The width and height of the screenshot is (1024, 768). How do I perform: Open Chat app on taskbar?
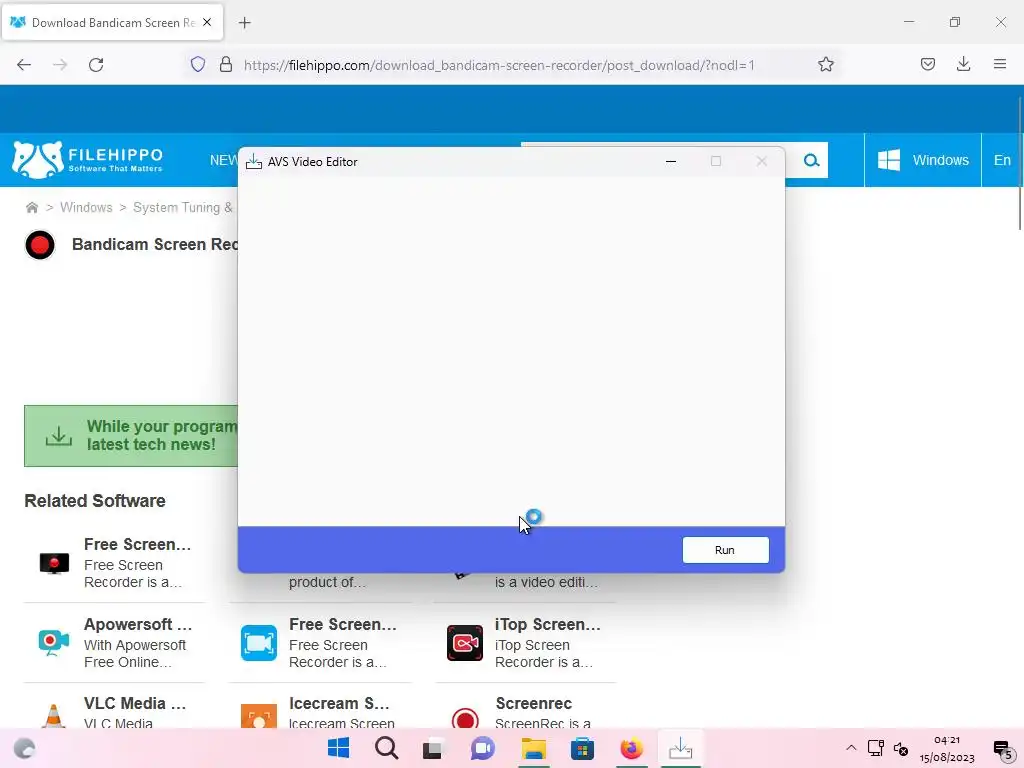click(483, 748)
